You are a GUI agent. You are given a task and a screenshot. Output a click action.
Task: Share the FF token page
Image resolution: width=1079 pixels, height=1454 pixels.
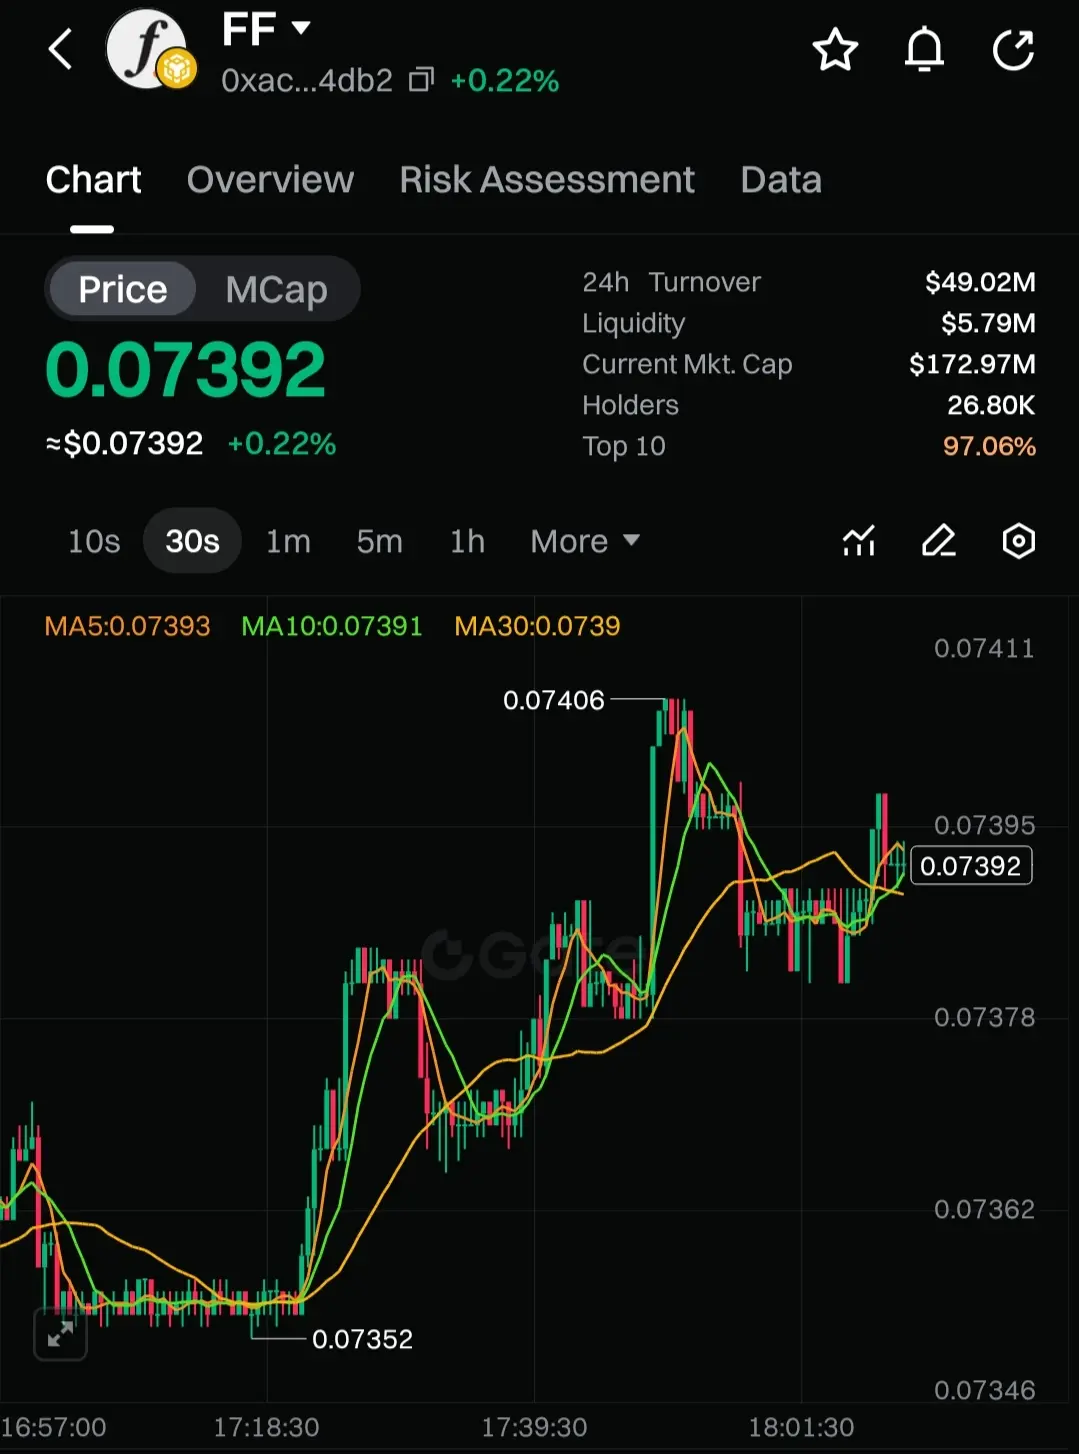click(x=1013, y=50)
